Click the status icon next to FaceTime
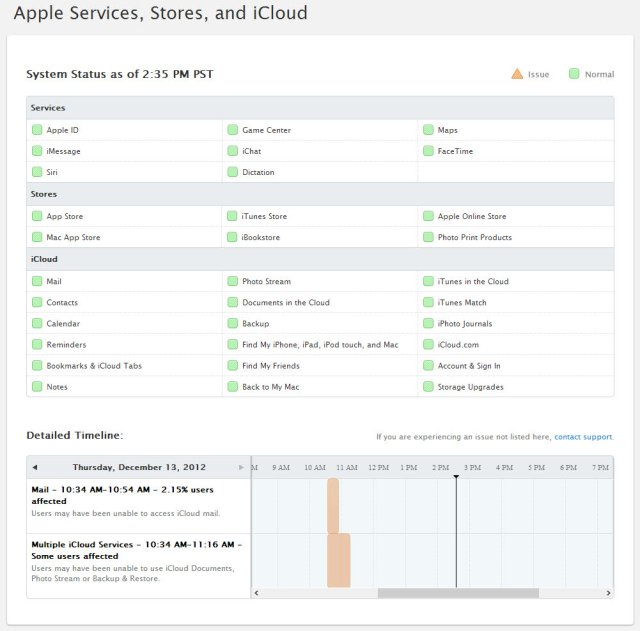Screen dimensions: 640x631 click(428, 151)
